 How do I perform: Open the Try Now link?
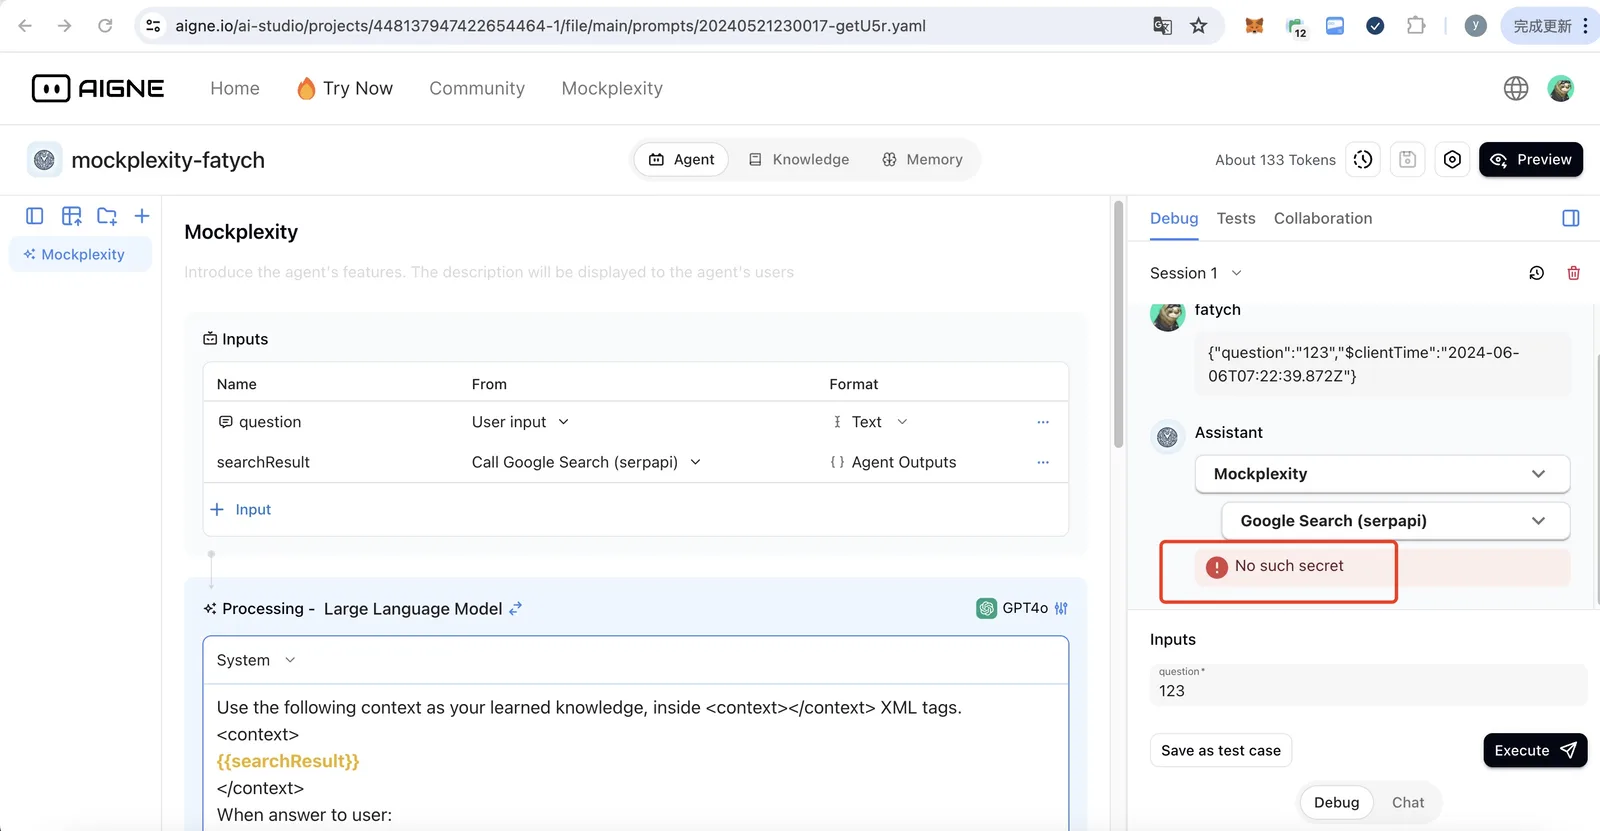click(345, 88)
